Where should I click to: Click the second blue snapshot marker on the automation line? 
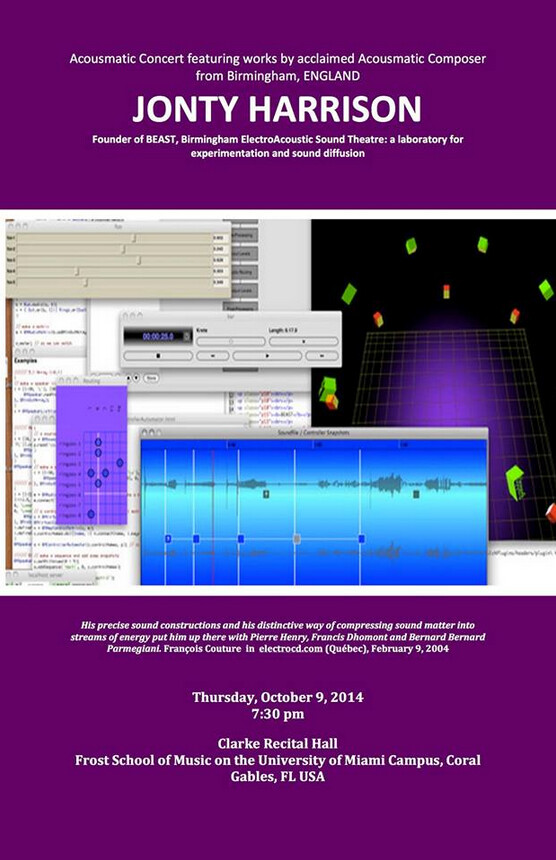pos(196,539)
